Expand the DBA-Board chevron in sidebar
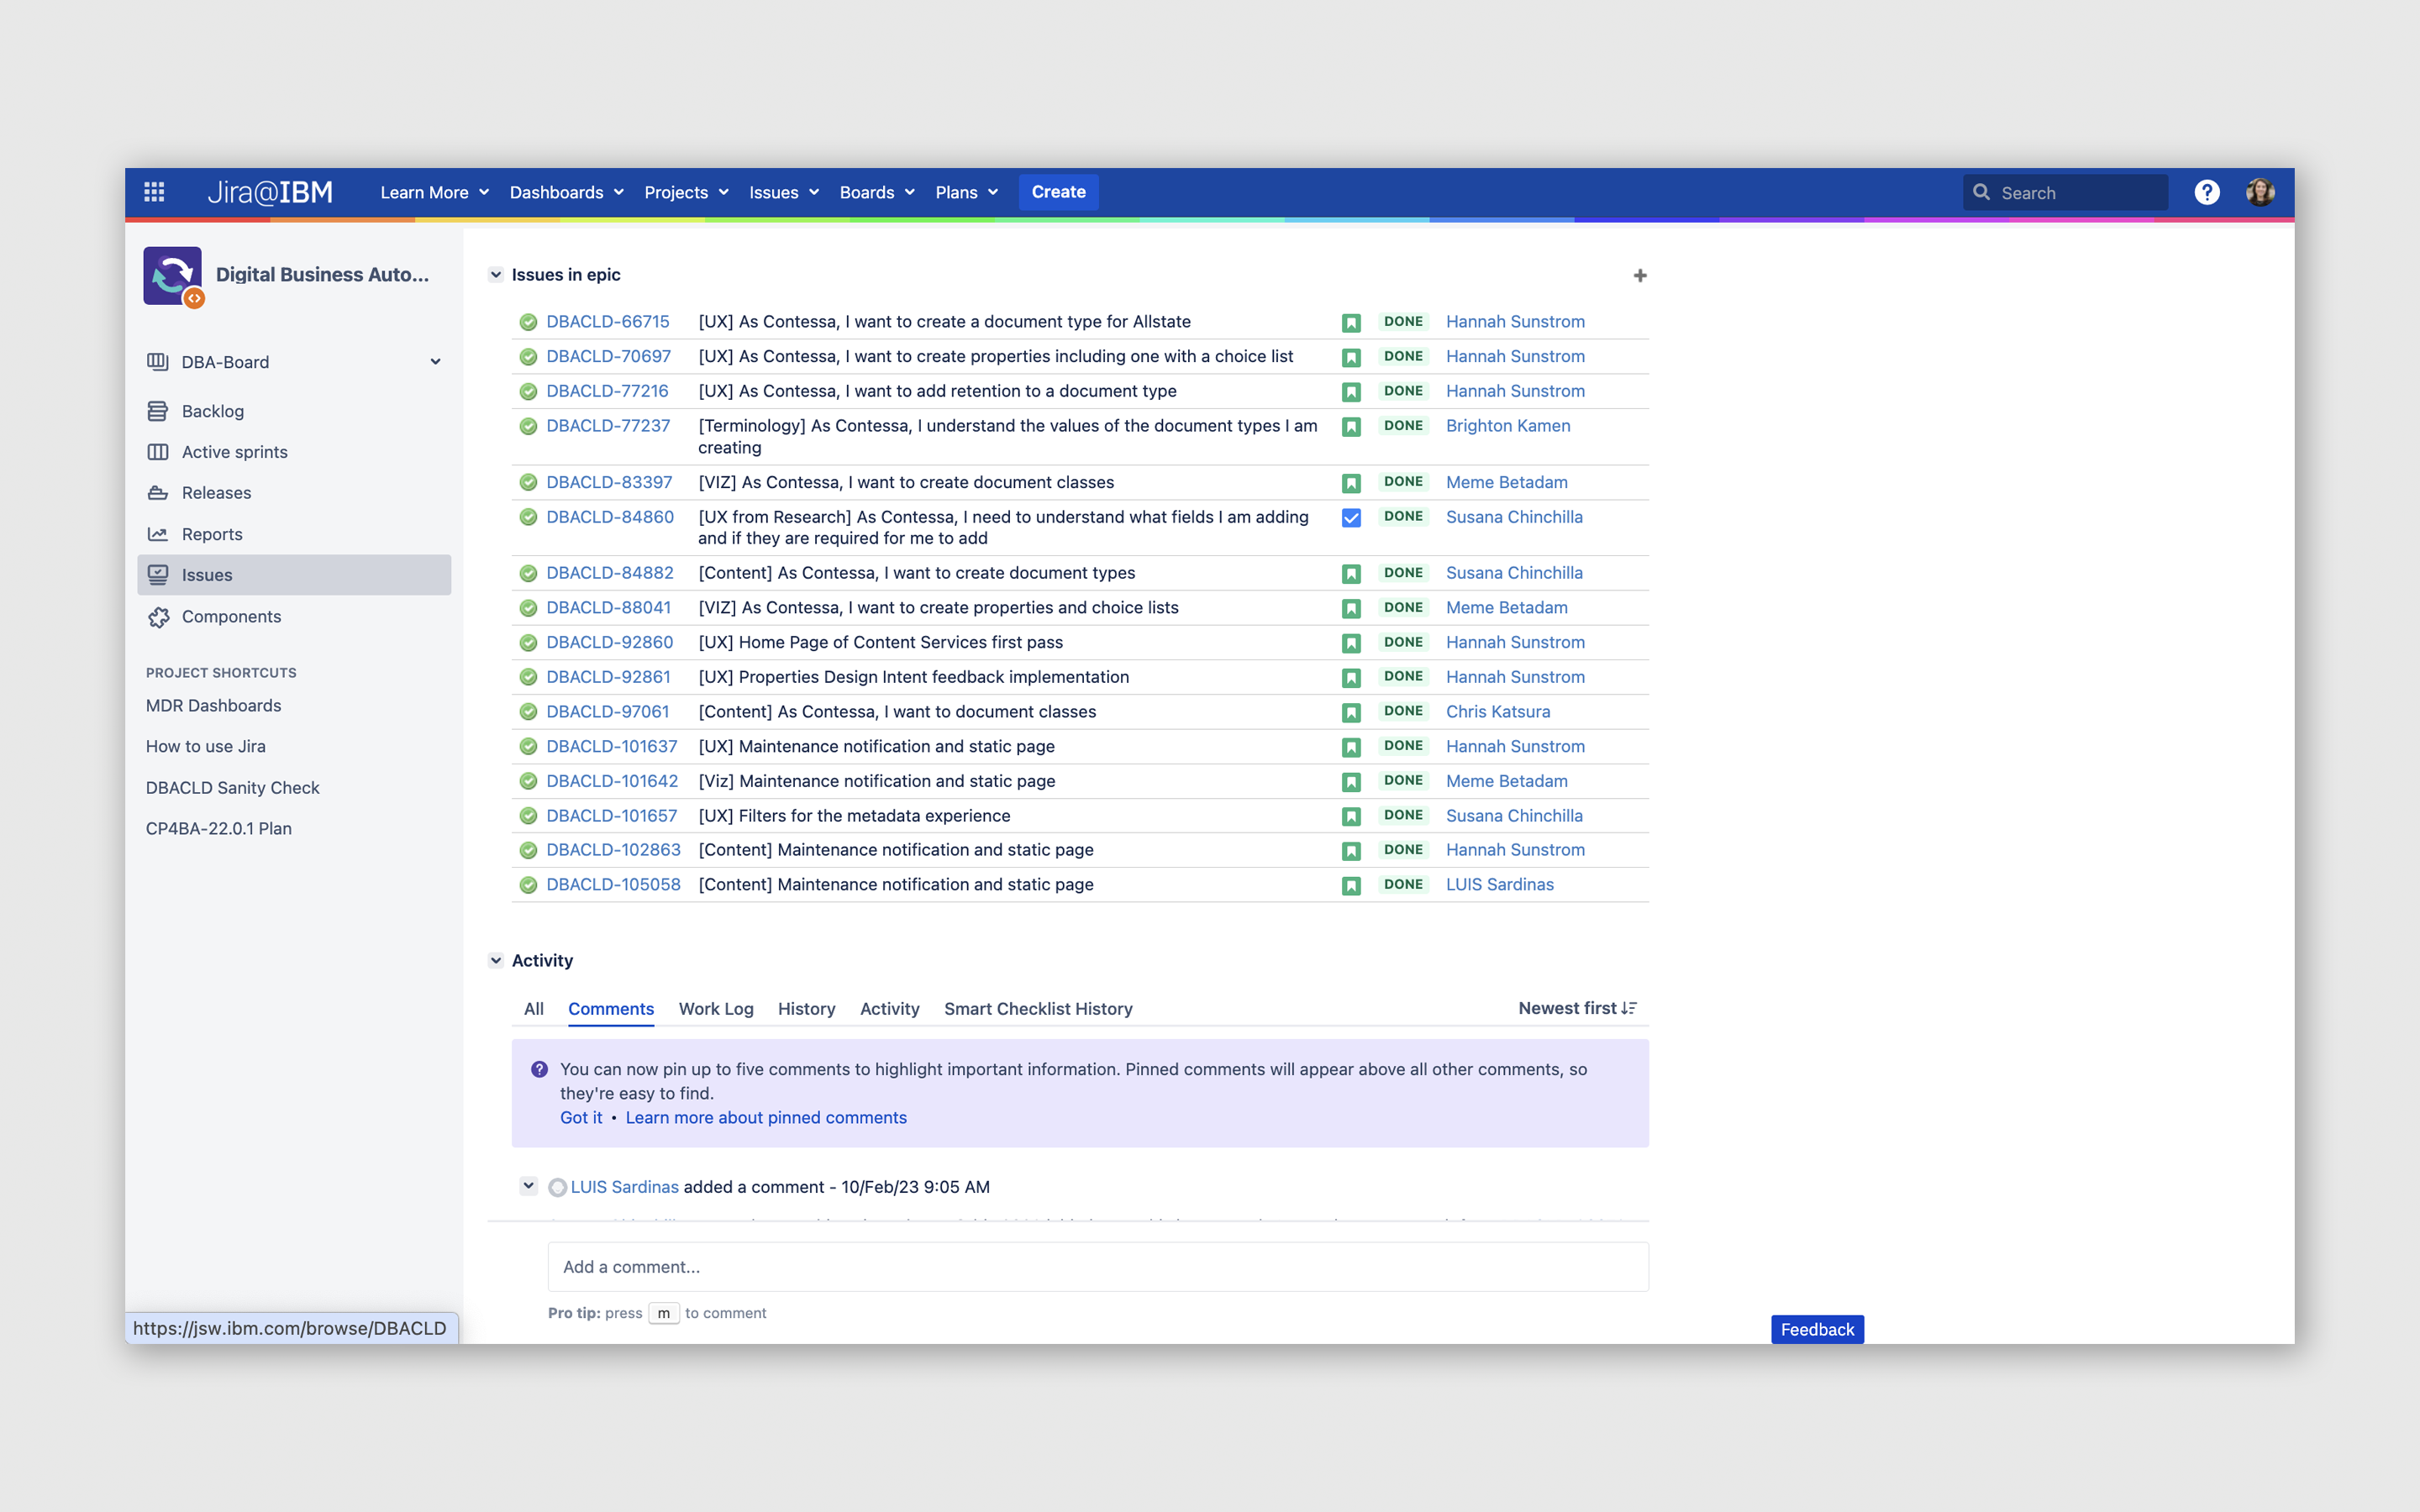Image resolution: width=2420 pixels, height=1512 pixels. [x=435, y=362]
